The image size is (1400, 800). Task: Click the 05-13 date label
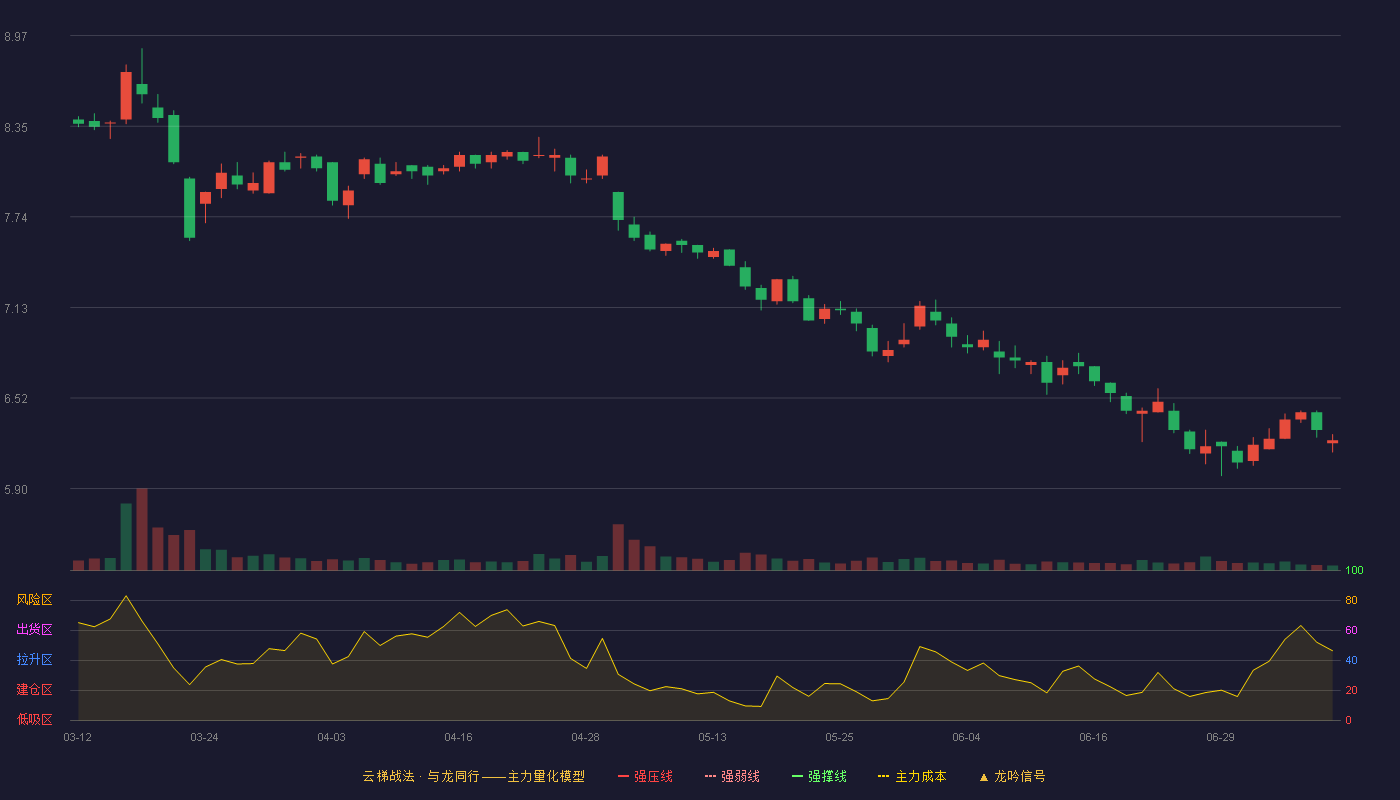point(713,737)
